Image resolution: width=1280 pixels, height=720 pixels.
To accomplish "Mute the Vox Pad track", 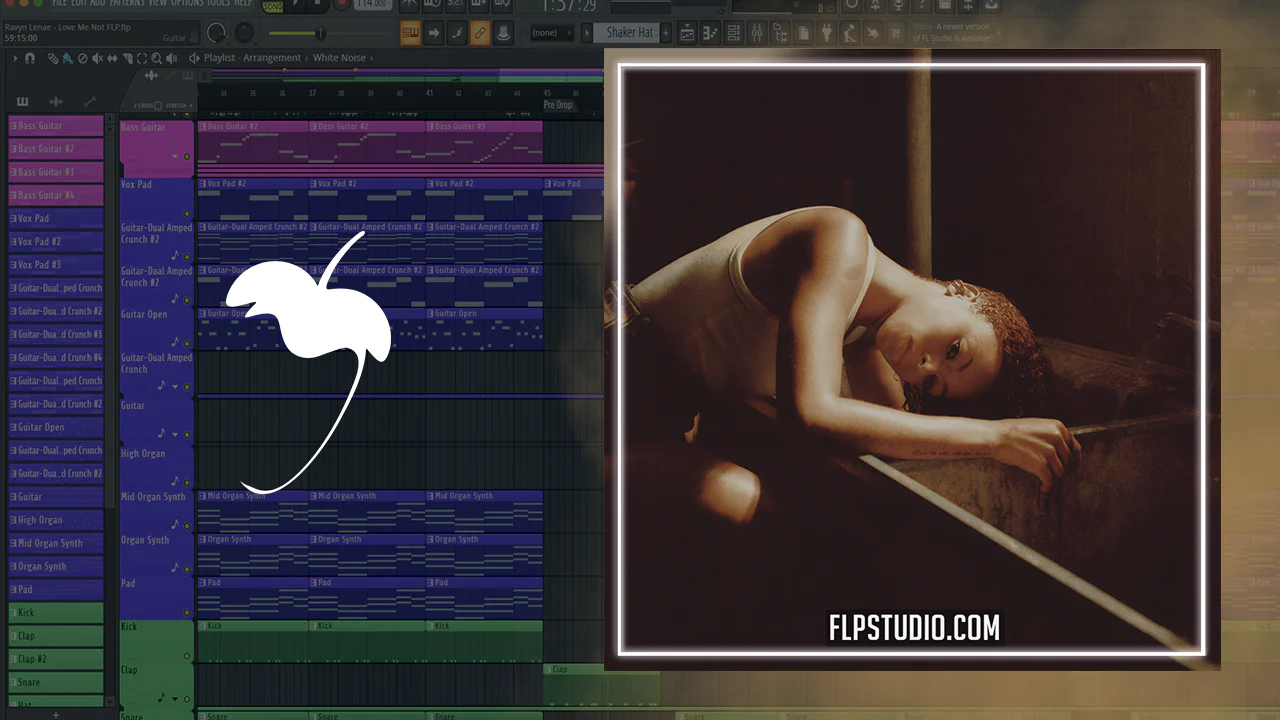I will click(x=187, y=212).
